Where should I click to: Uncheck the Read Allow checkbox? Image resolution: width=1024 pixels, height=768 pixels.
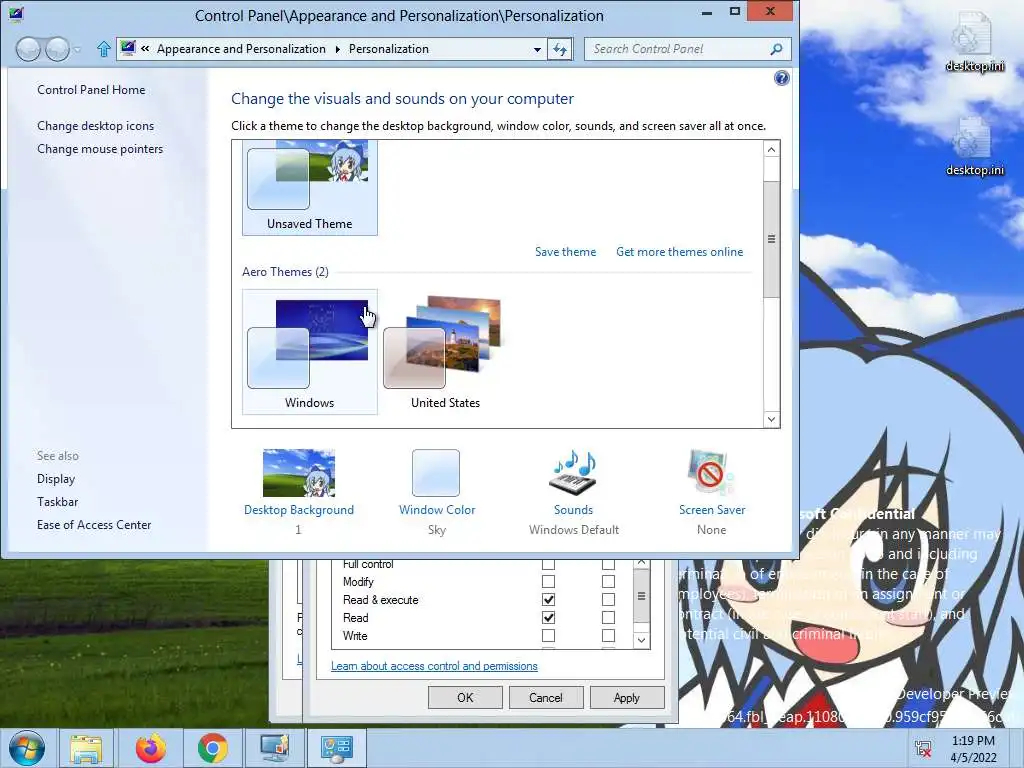549,618
